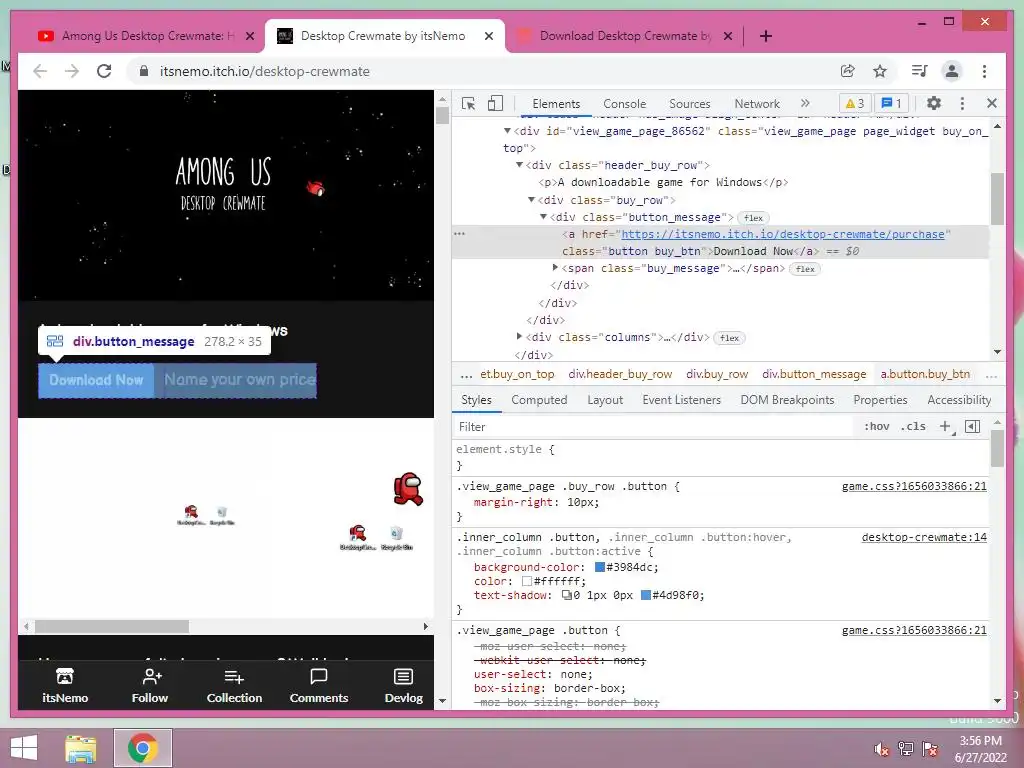Activate the inspect element picker icon

click(468, 103)
